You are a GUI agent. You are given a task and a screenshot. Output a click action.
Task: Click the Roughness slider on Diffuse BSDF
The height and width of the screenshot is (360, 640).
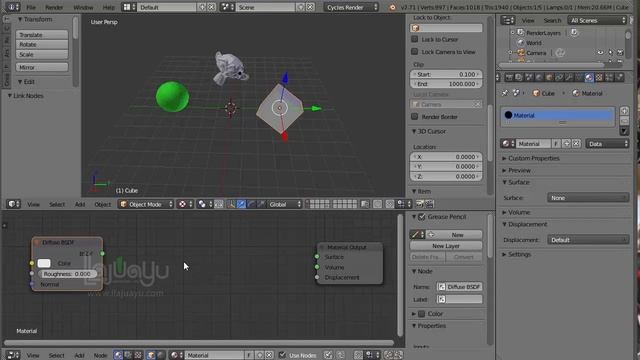(67, 274)
